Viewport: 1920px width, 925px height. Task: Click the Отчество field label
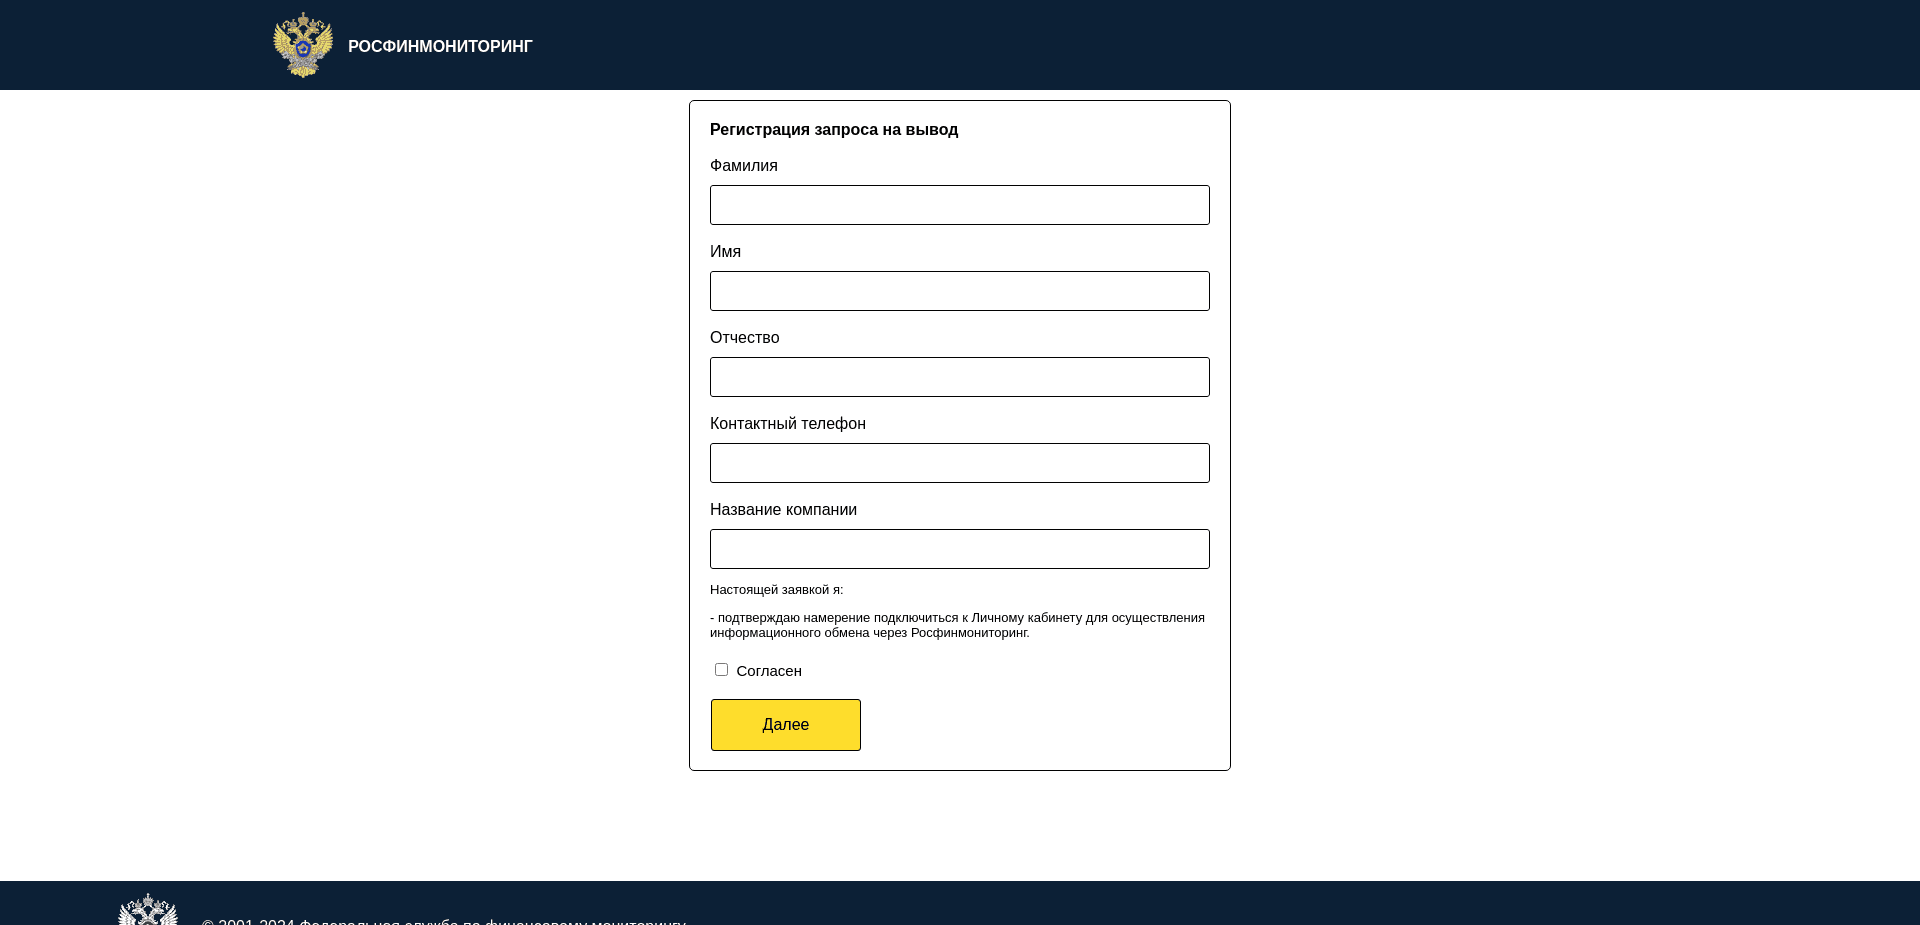(x=744, y=337)
